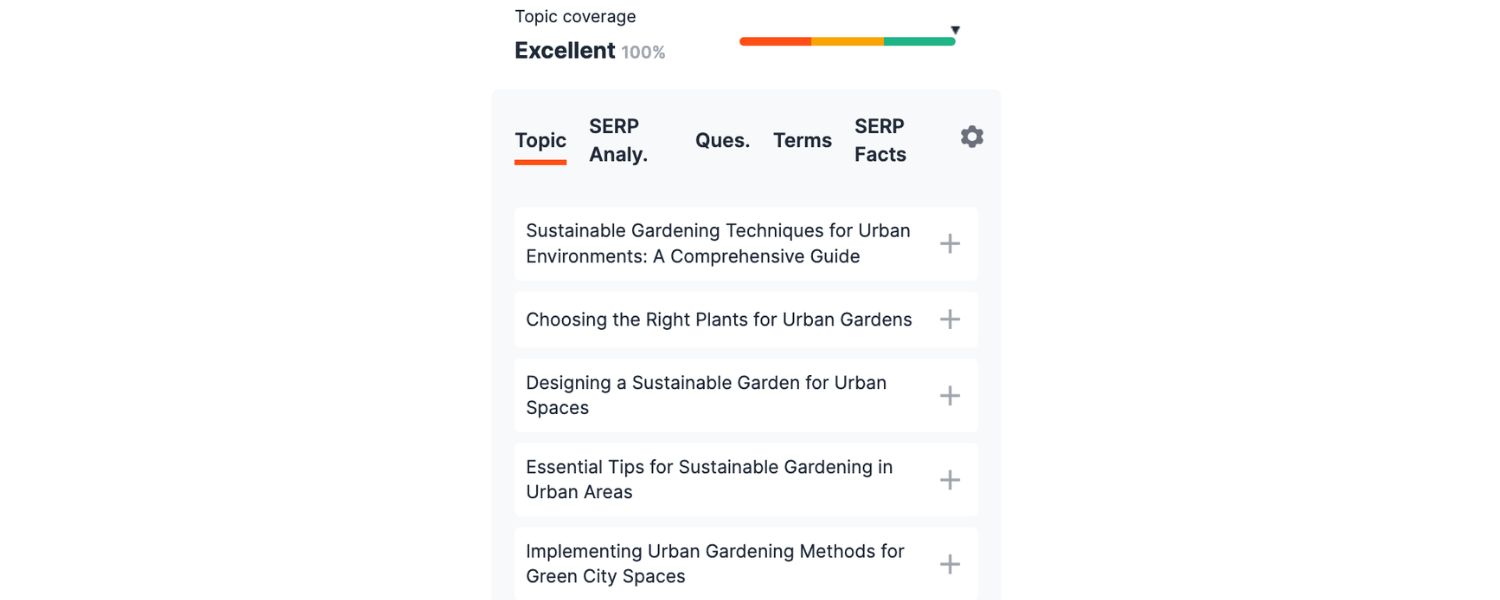Click the orange segment of coverage bar
This screenshot has width=1500, height=600.
(847, 42)
